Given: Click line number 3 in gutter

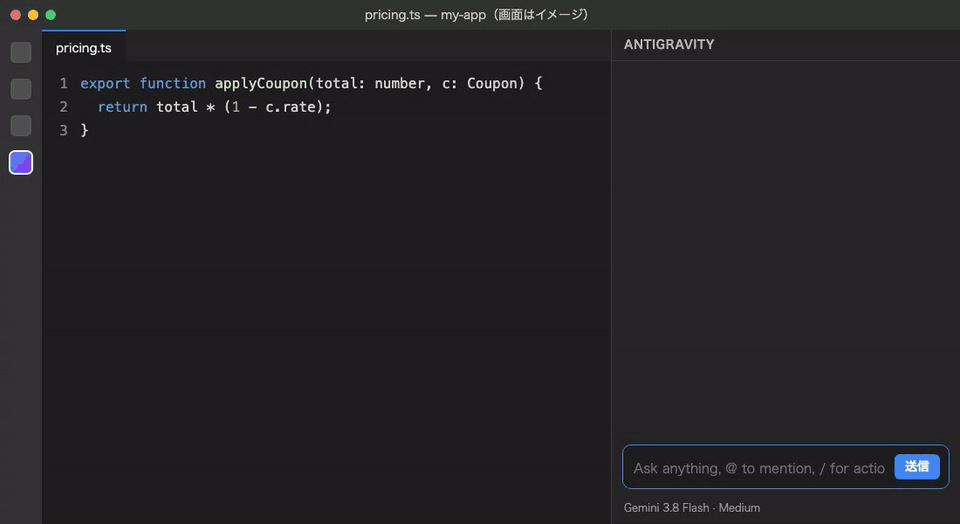Looking at the screenshot, I should [64, 130].
